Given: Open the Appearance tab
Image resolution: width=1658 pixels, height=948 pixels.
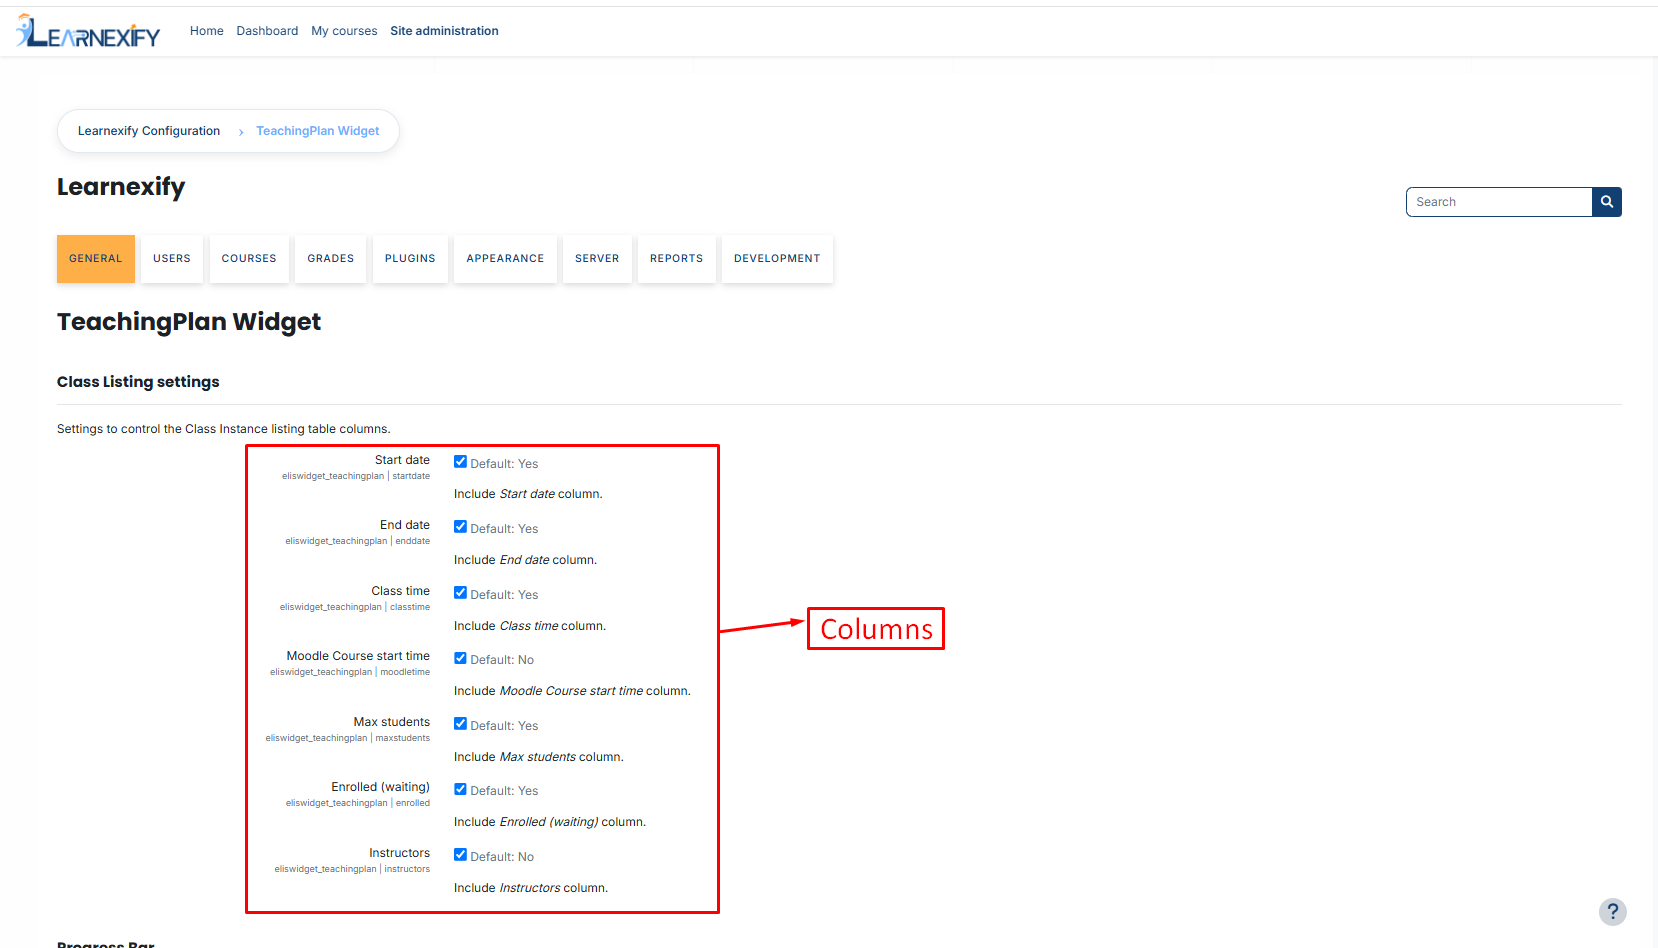Looking at the screenshot, I should point(505,259).
